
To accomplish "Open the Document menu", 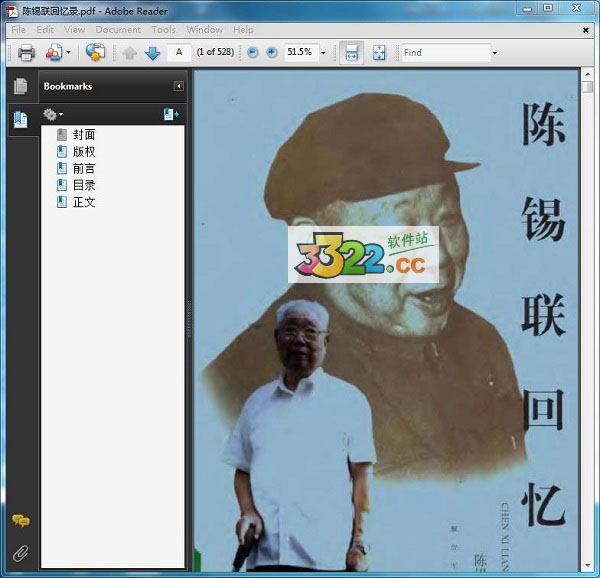I will pyautogui.click(x=118, y=30).
